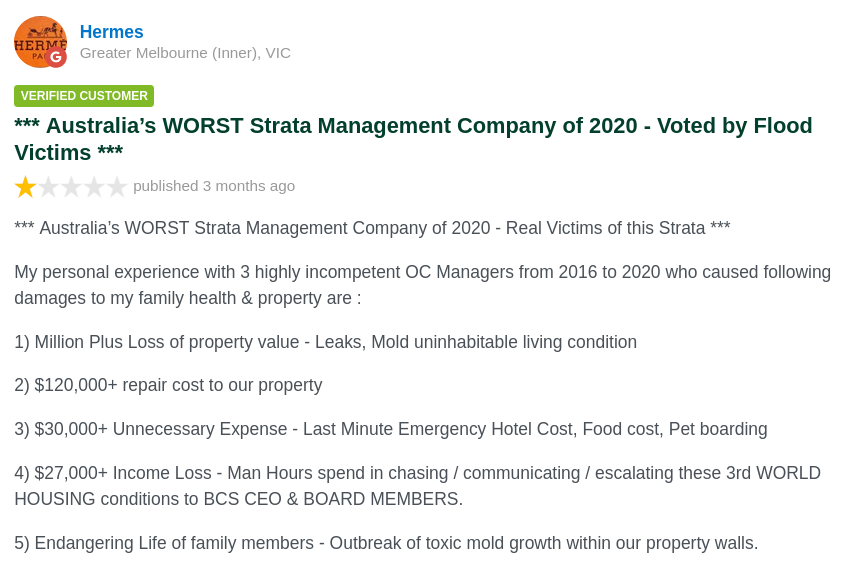The height and width of the screenshot is (562, 867).
Task: Click item 5 Endangering Life of family text
Action: (386, 543)
